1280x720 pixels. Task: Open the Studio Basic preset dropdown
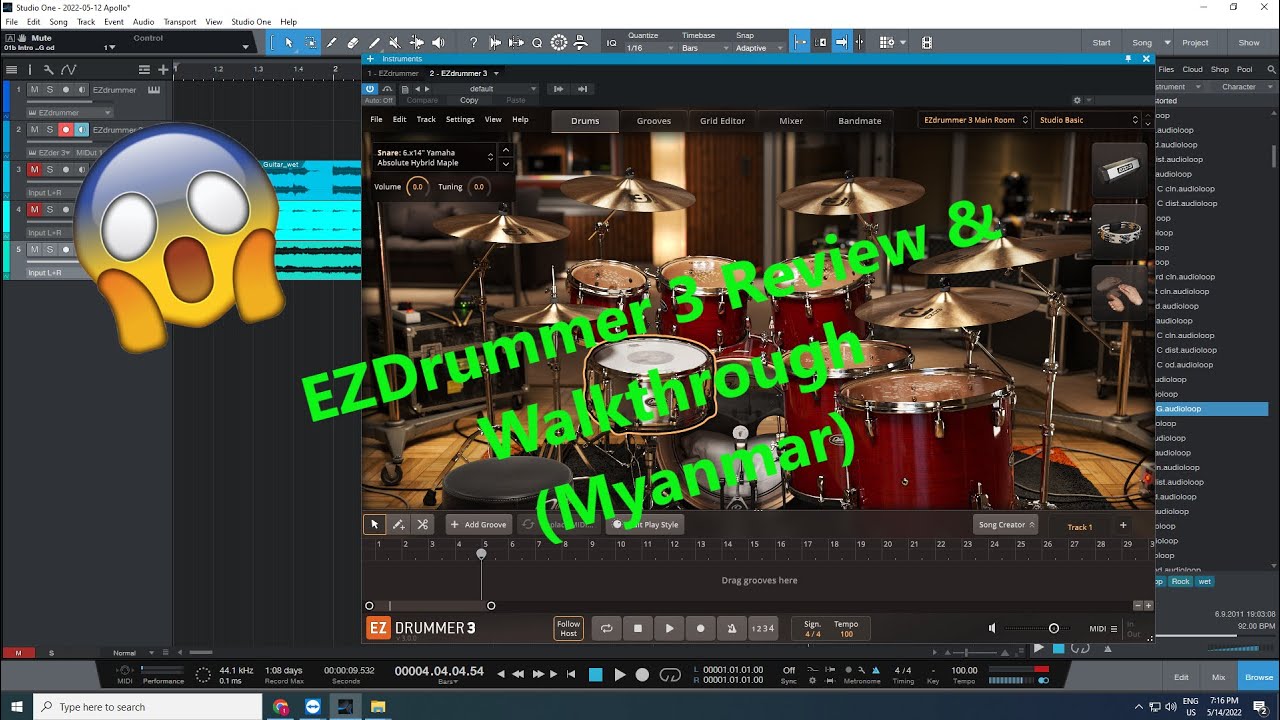pyautogui.click(x=1088, y=120)
